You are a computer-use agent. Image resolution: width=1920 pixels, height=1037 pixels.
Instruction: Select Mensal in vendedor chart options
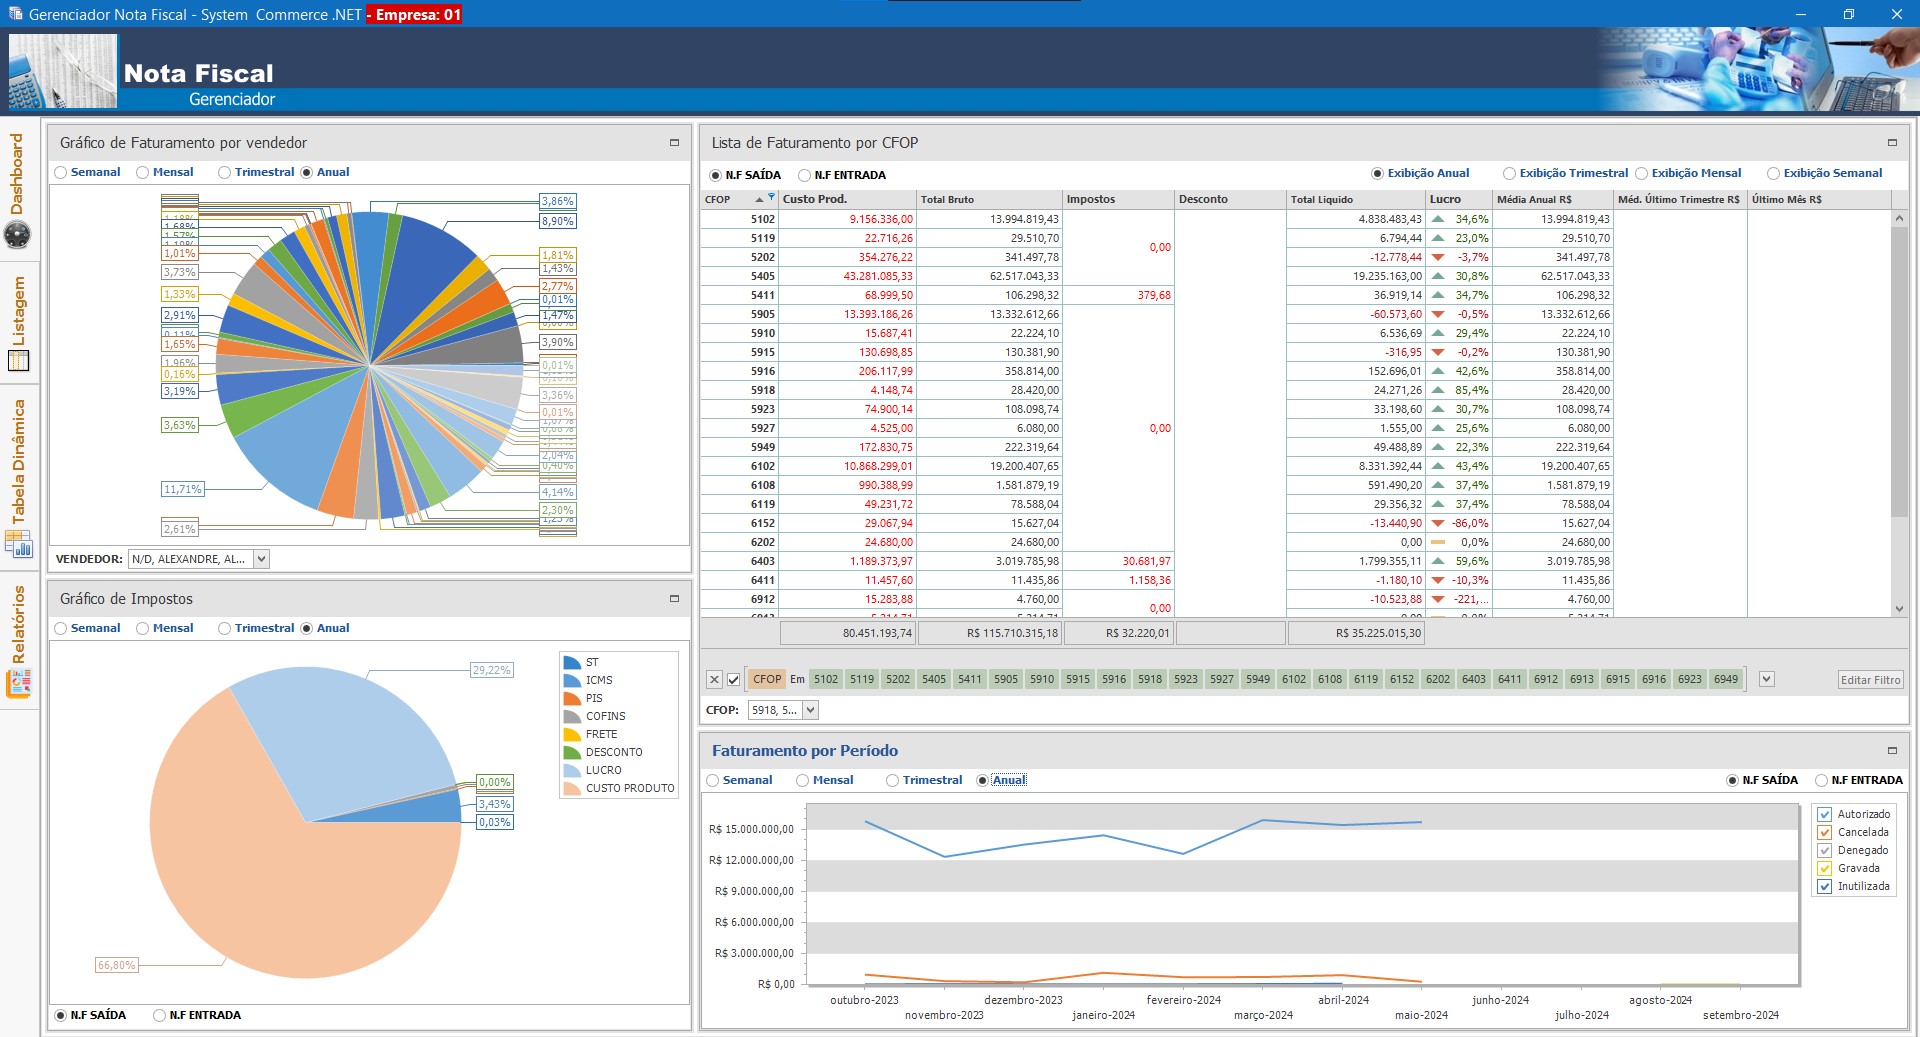click(x=143, y=173)
